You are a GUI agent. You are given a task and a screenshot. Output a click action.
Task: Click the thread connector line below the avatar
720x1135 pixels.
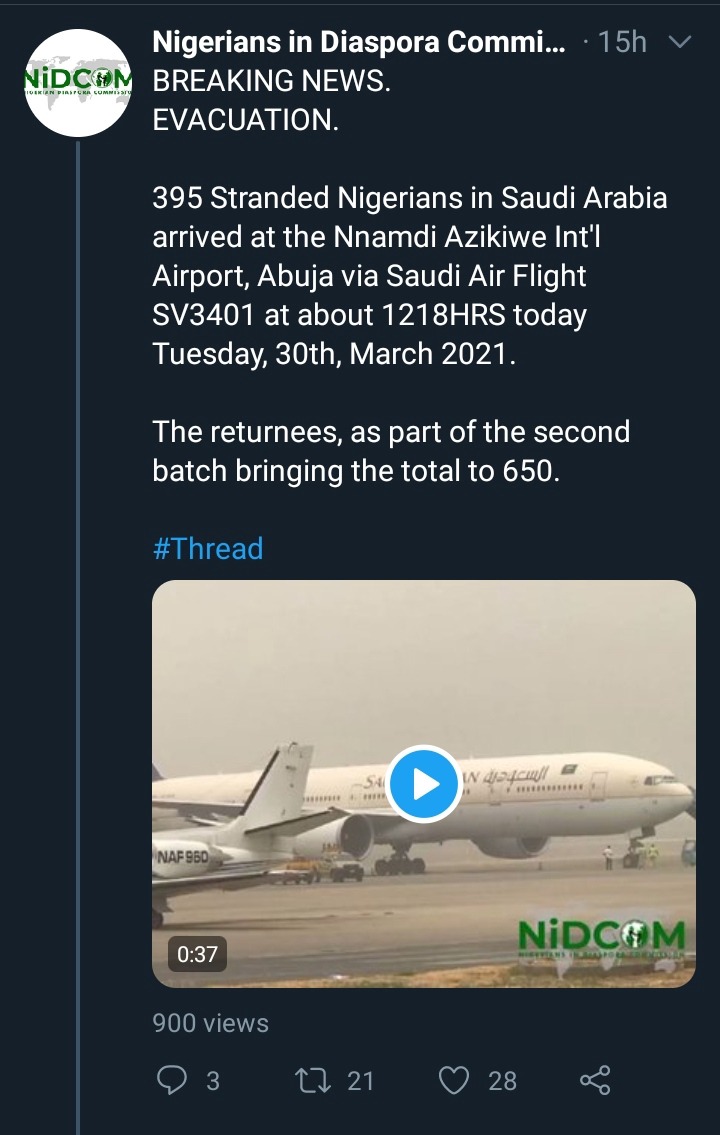click(78, 637)
